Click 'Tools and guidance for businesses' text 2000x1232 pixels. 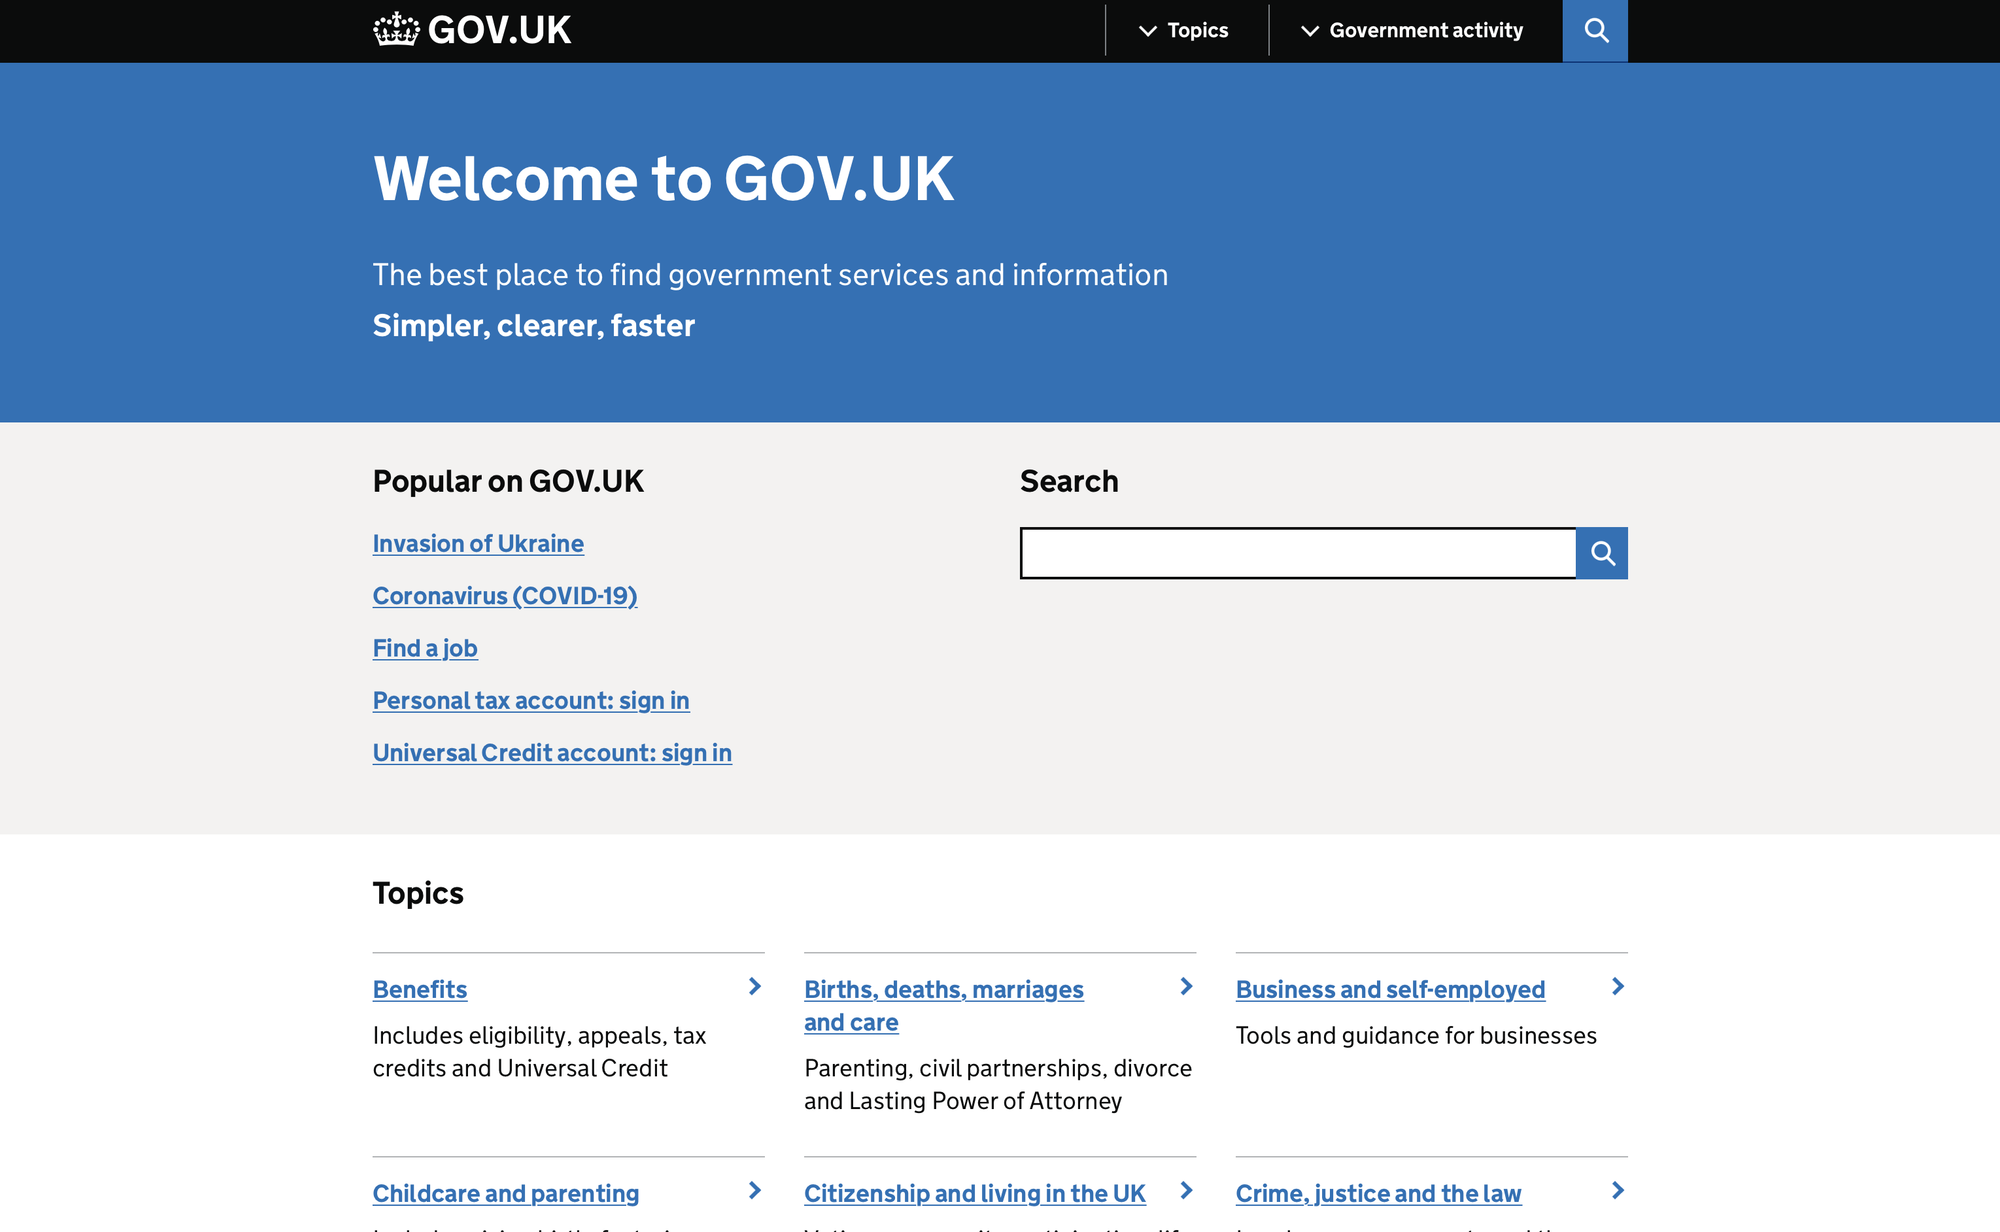point(1416,1036)
